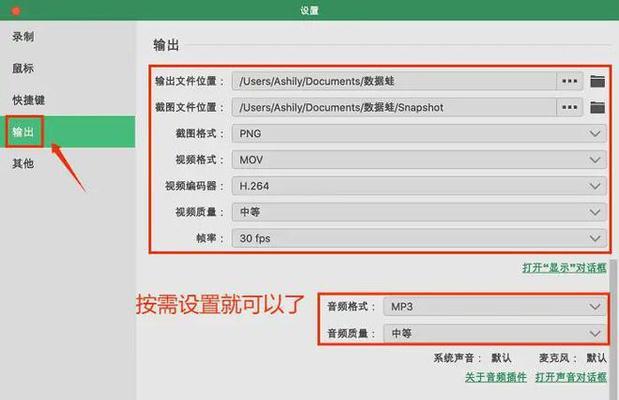Click the 麦克风 默认 value
This screenshot has width=619, height=400.
click(x=596, y=358)
